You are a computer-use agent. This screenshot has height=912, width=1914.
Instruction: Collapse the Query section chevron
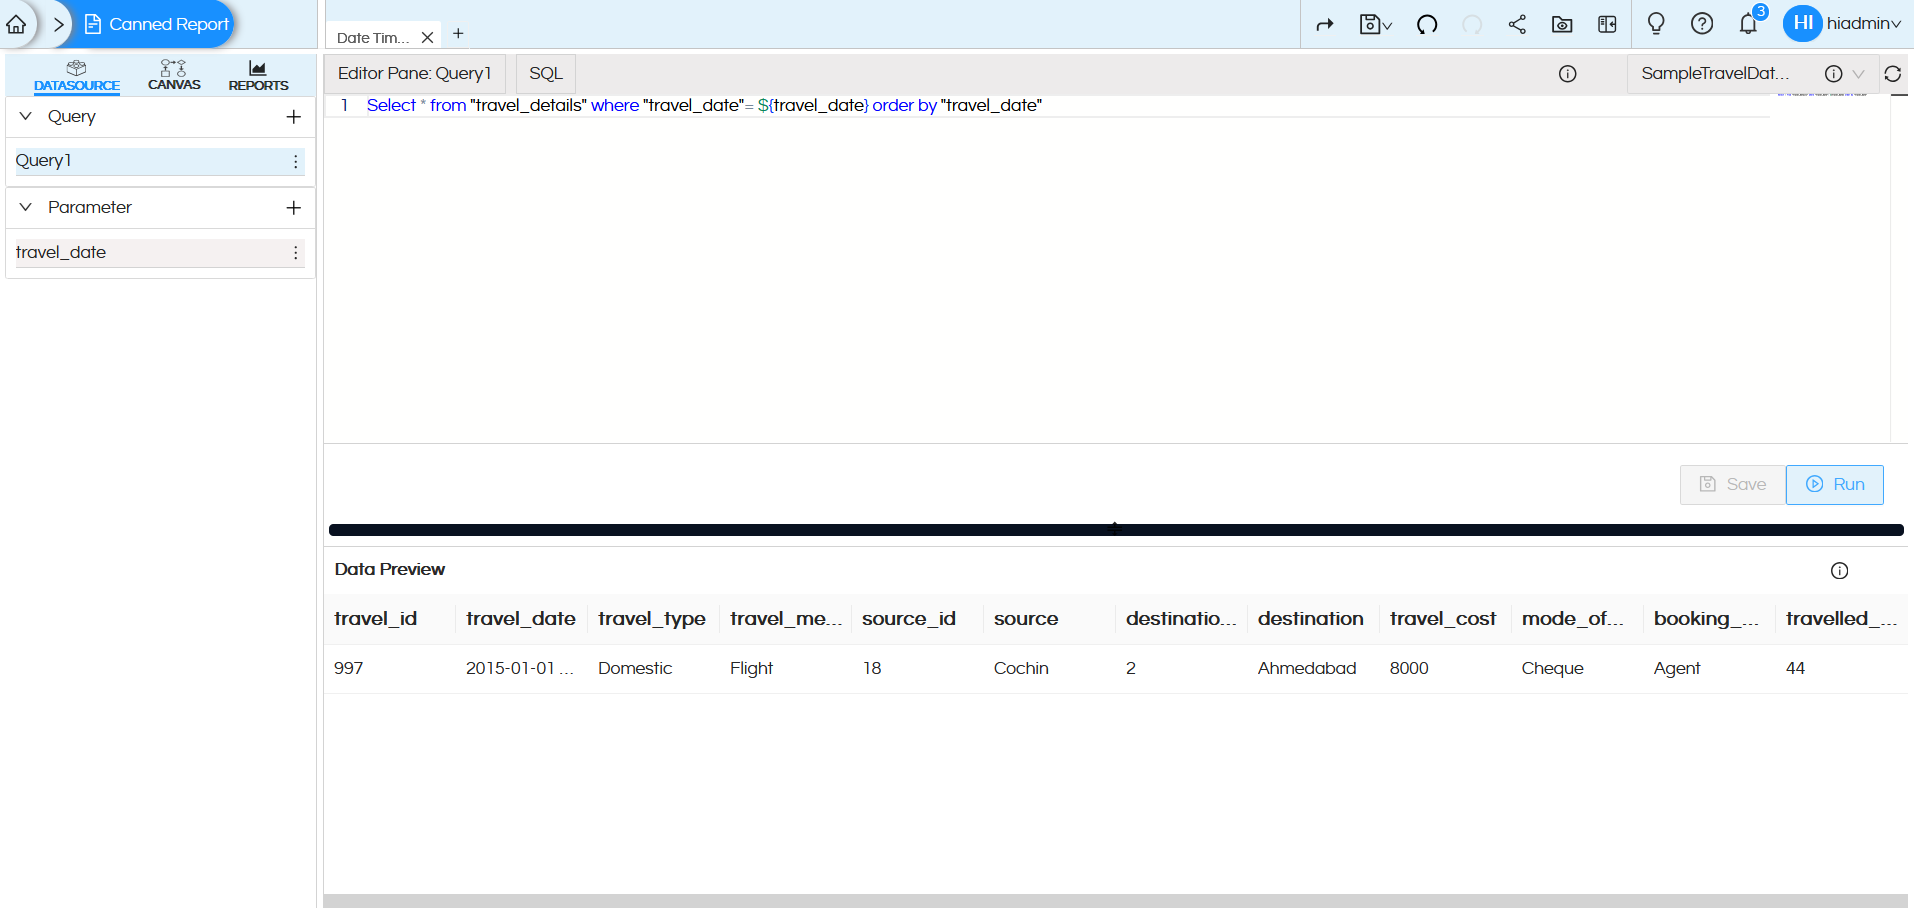(x=25, y=116)
